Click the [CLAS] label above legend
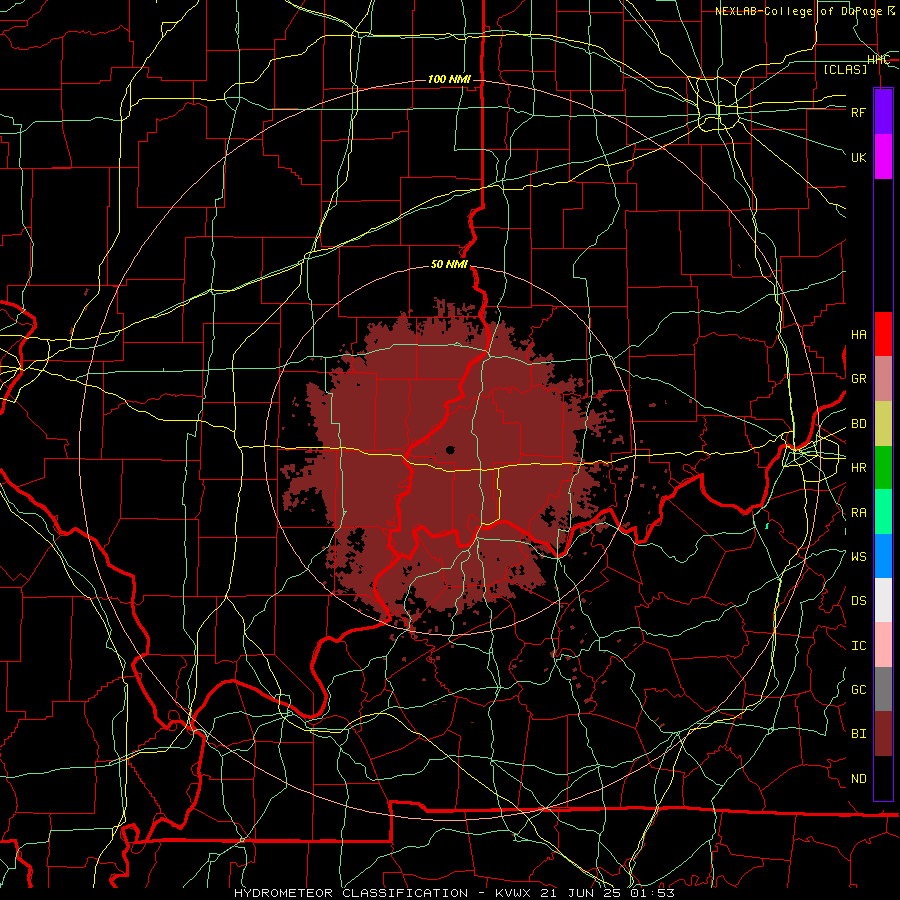Viewport: 900px width, 900px height. point(845,69)
